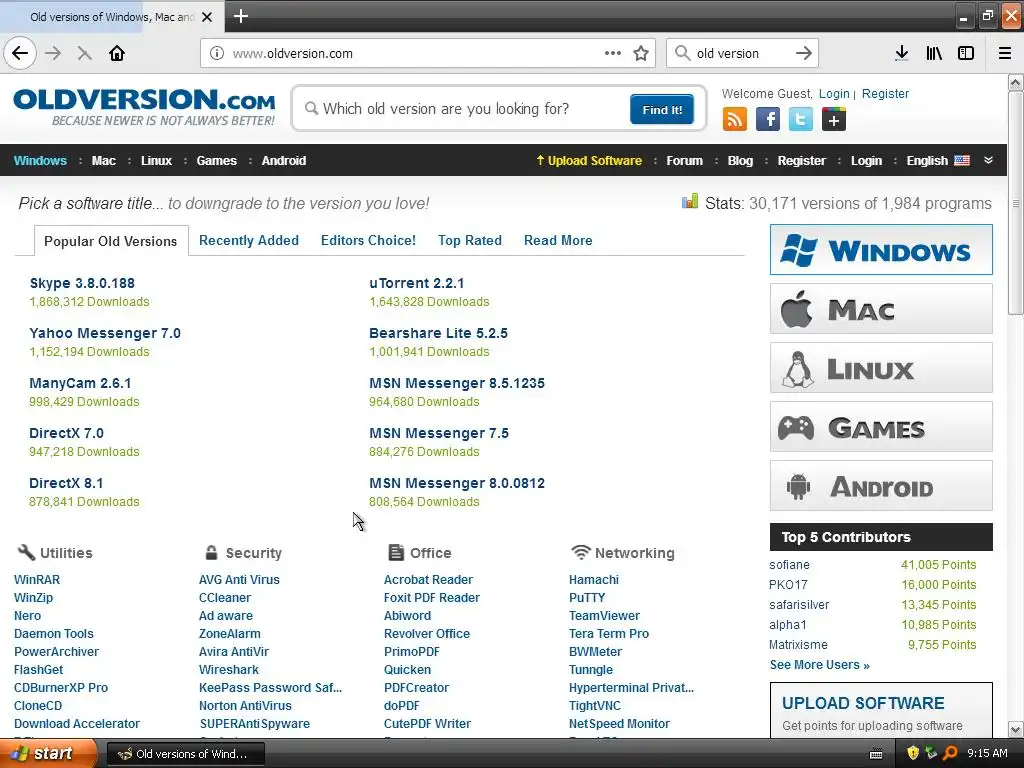The image size is (1024, 768).
Task: Switch to Recently Added tab
Action: (249, 240)
